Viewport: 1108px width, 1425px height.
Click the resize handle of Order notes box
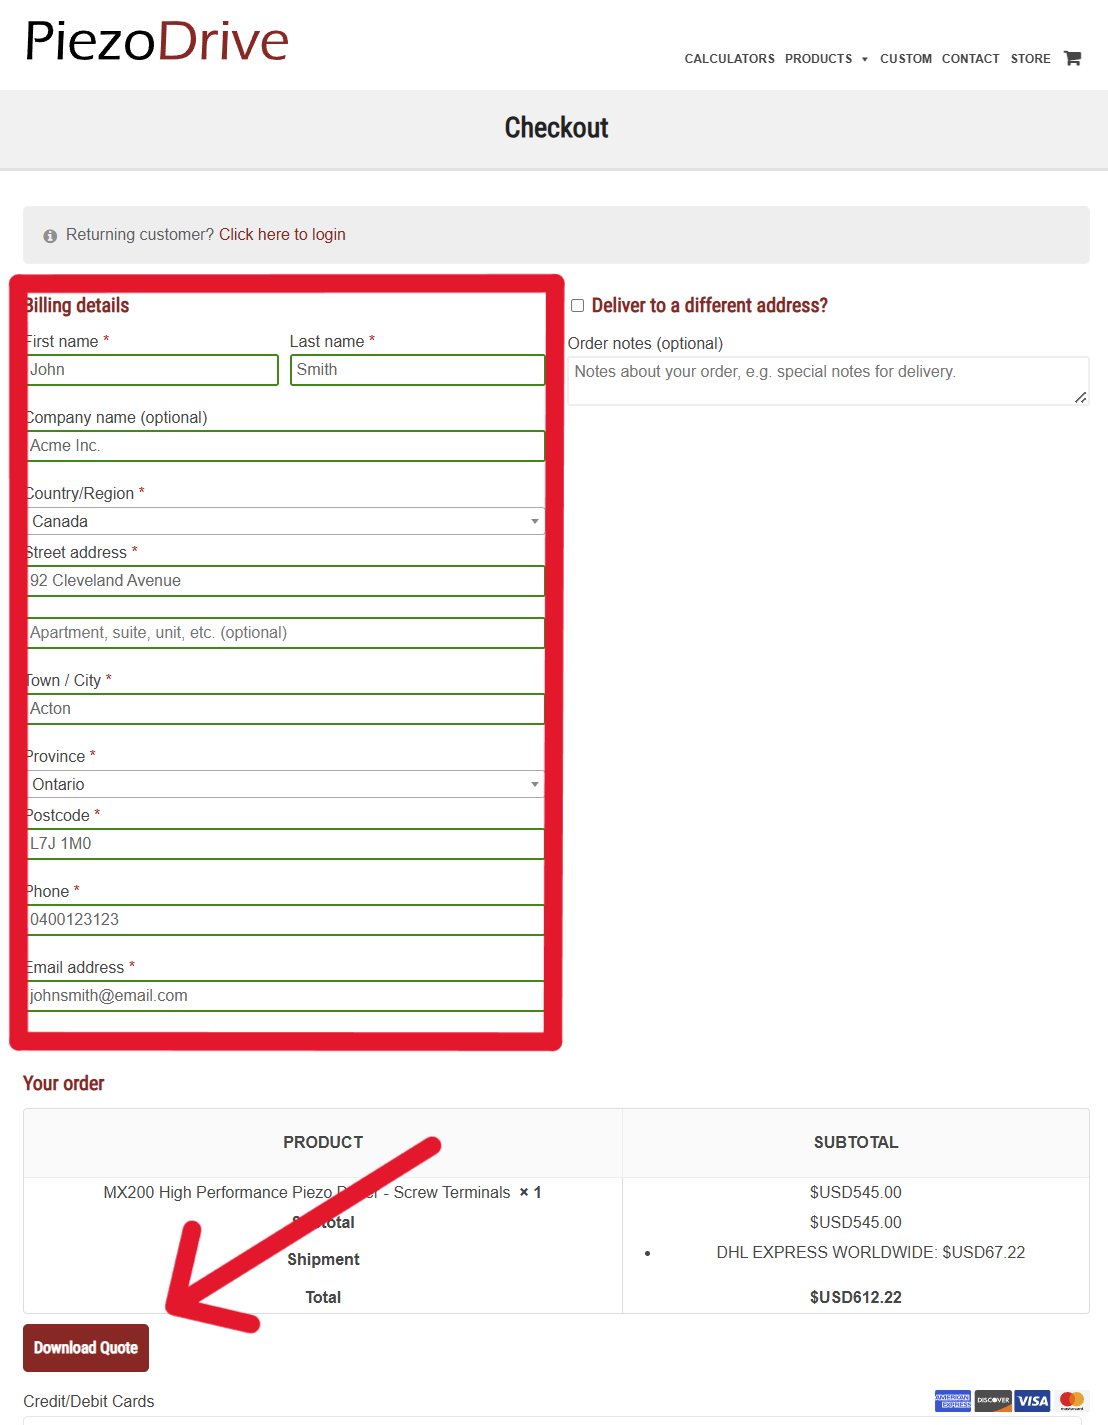[x=1081, y=397]
